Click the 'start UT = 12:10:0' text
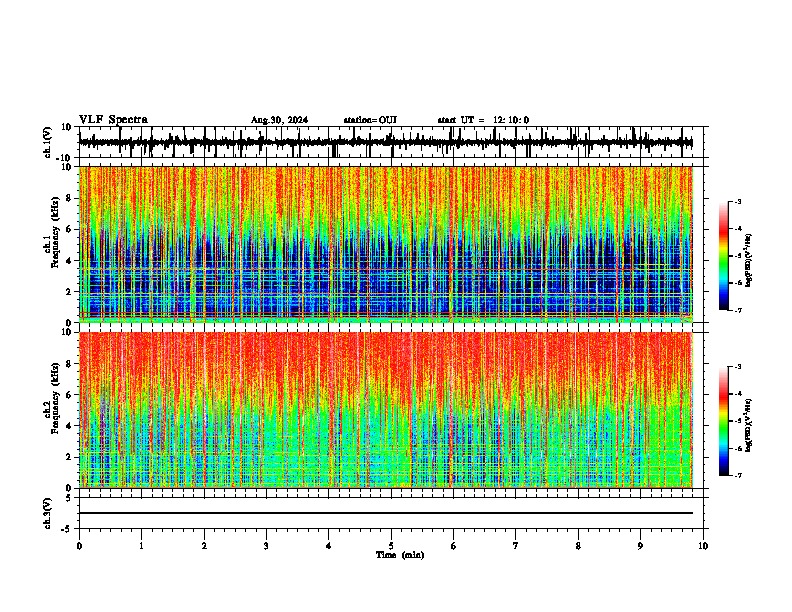 click(x=483, y=120)
